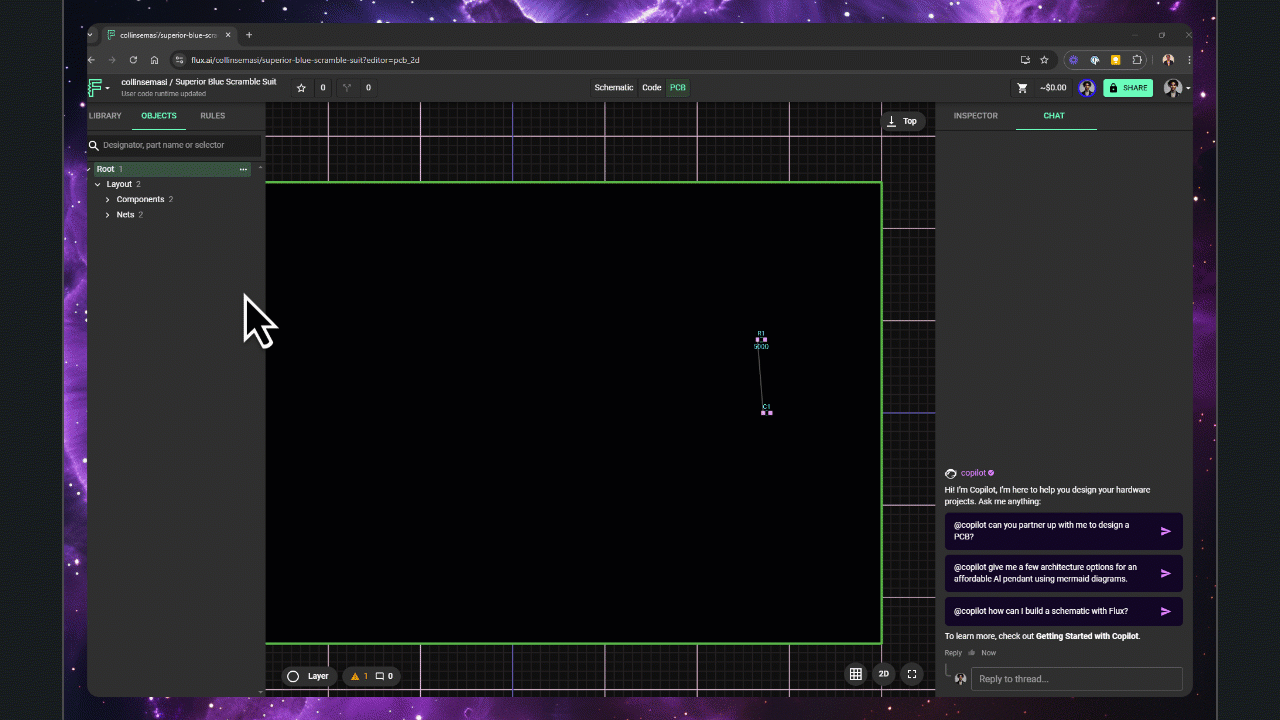Click the yellow browser extension icon
This screenshot has width=1280, height=720.
point(1115,60)
